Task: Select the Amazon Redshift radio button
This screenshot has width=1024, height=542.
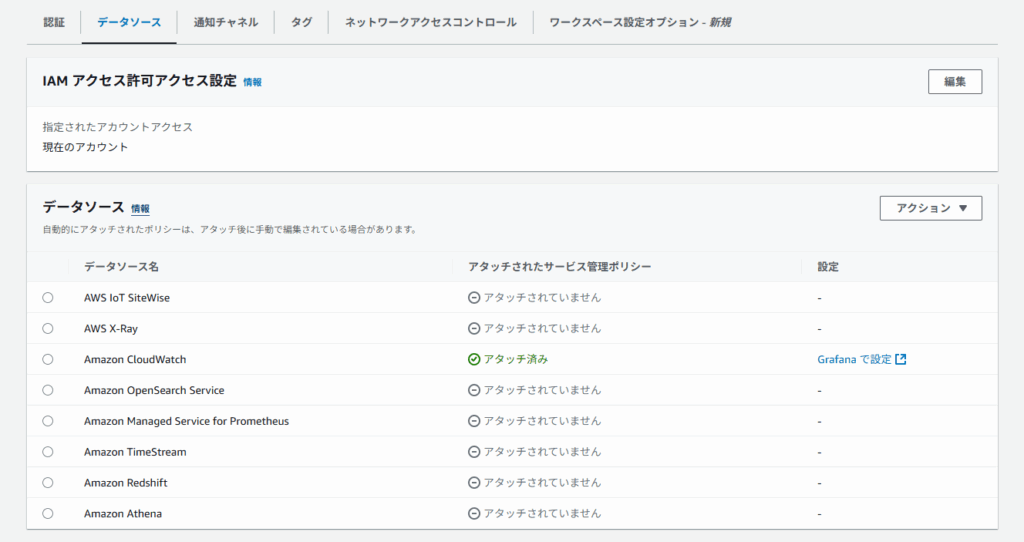Action: coord(48,483)
